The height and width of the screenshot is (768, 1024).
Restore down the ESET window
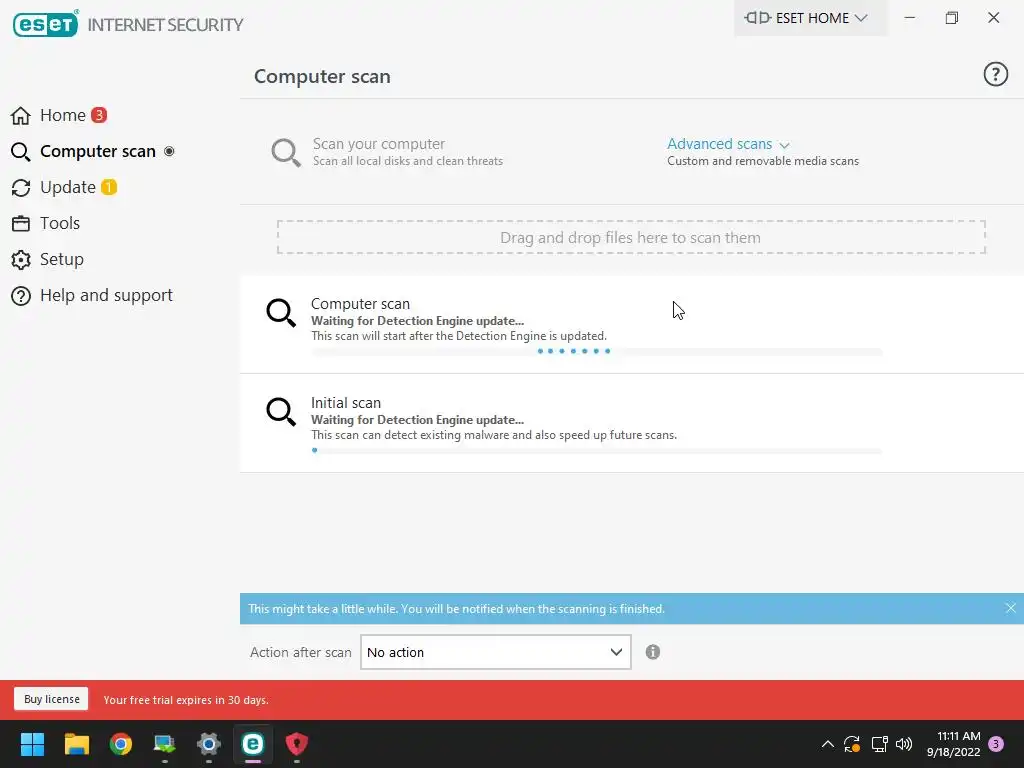(952, 18)
